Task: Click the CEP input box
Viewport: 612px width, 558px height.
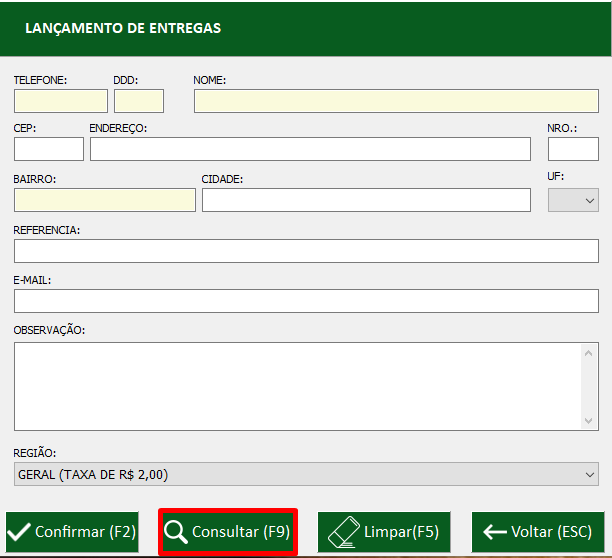Action: (49, 149)
